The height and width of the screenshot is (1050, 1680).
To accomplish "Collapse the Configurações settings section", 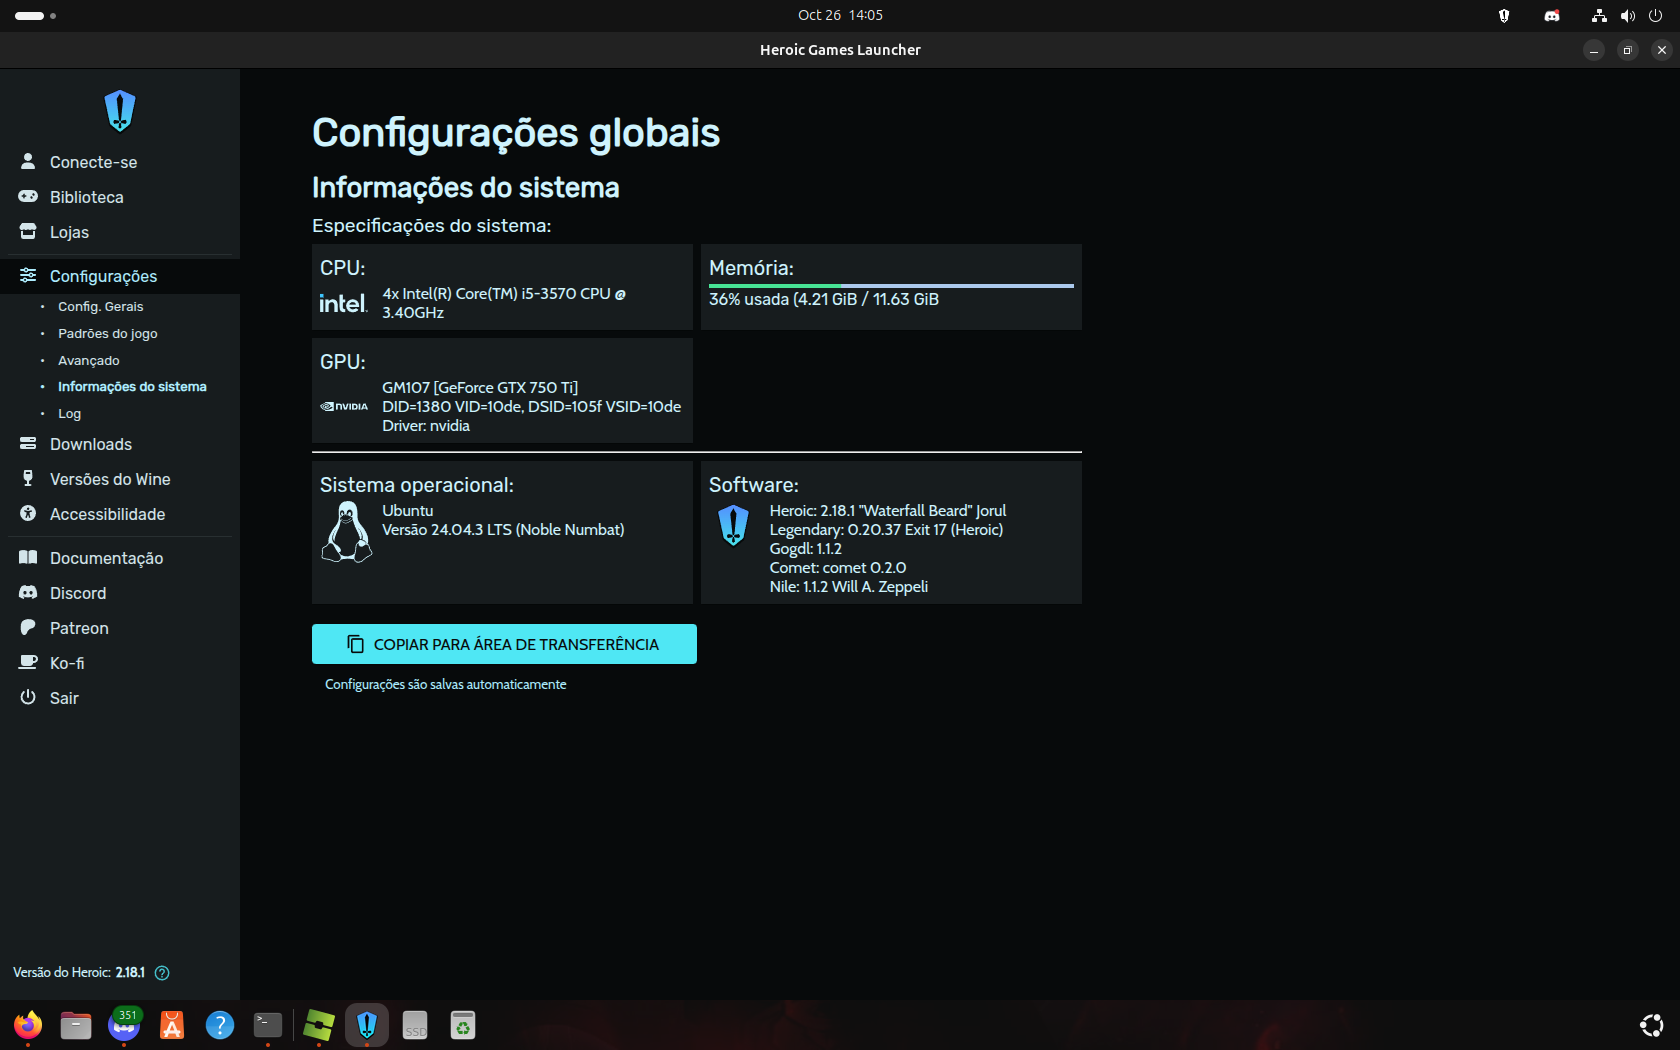I will 103,276.
